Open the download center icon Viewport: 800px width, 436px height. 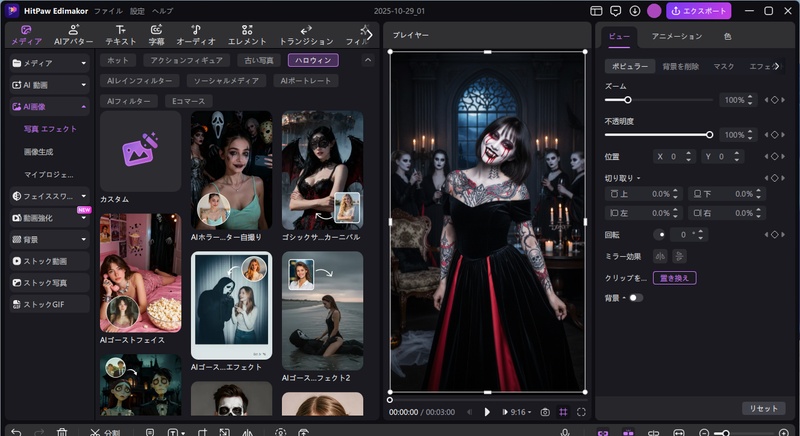tap(635, 11)
